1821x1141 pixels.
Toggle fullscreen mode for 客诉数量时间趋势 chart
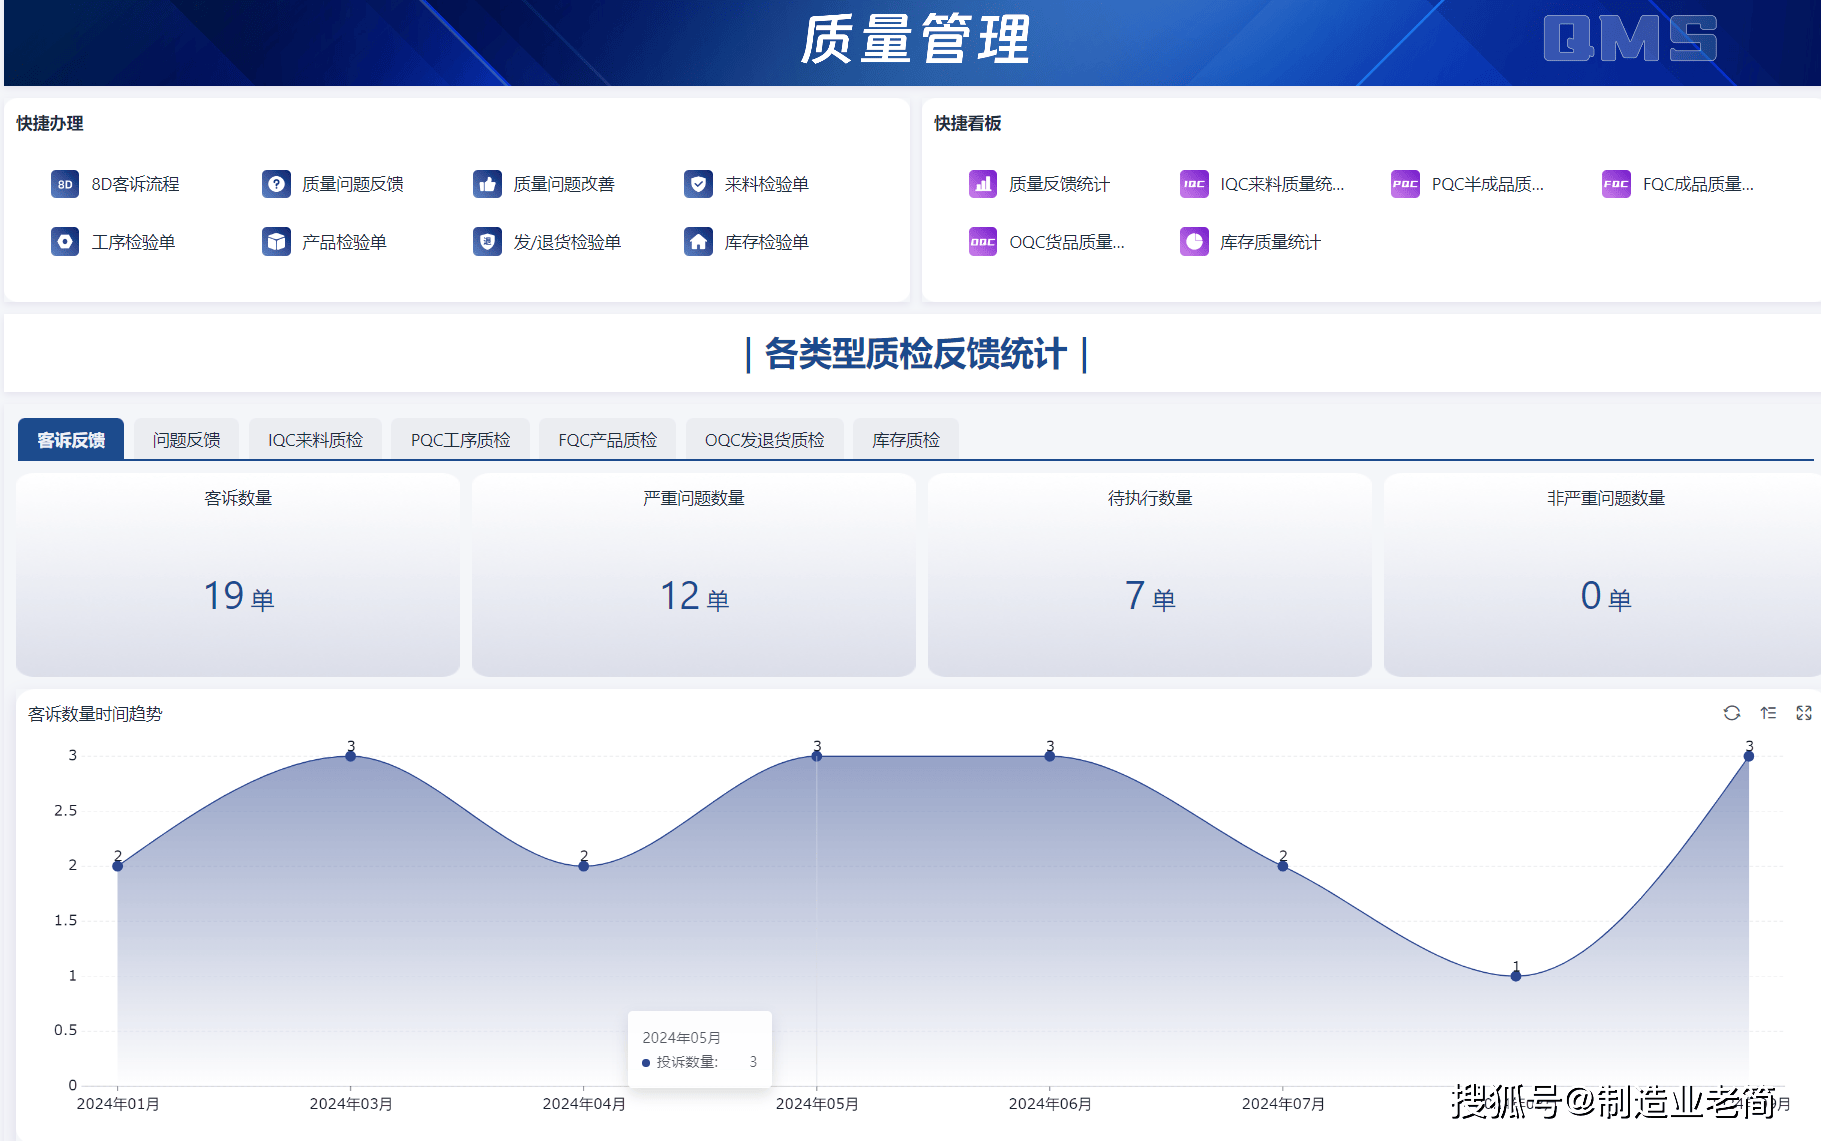(x=1804, y=713)
